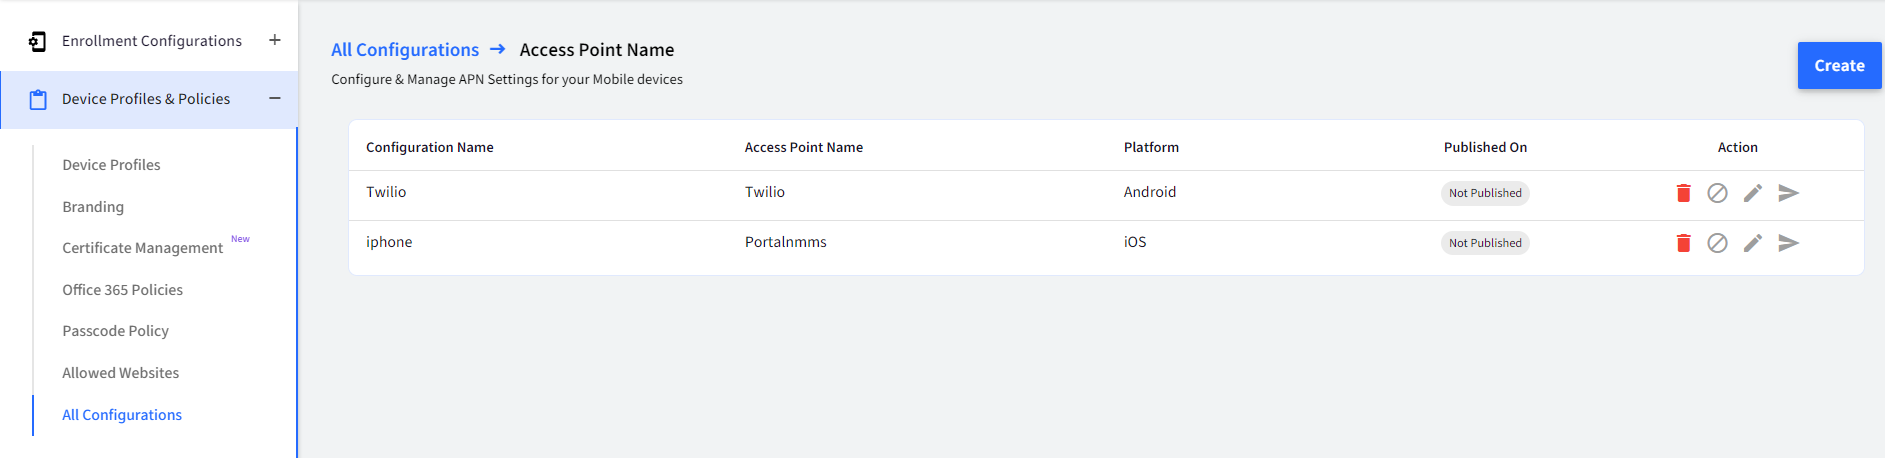Follow the All Configurations breadcrumb link
Image resolution: width=1885 pixels, height=458 pixels.
click(x=405, y=50)
